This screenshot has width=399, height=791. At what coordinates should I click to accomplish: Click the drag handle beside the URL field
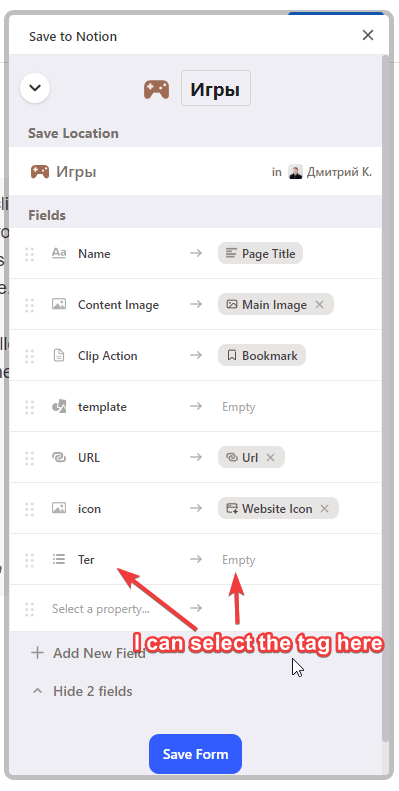30,458
